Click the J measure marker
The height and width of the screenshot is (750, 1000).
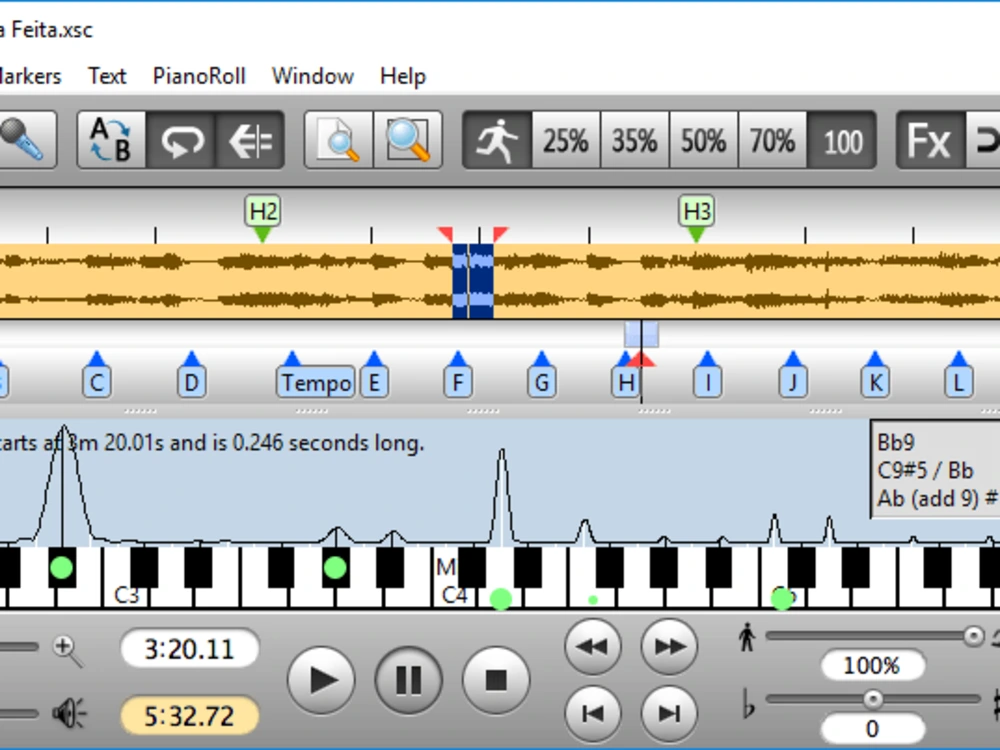tap(793, 383)
